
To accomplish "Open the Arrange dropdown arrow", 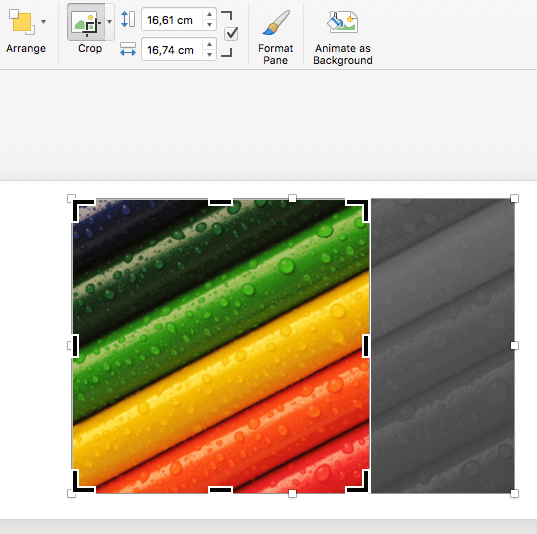I will [43, 22].
